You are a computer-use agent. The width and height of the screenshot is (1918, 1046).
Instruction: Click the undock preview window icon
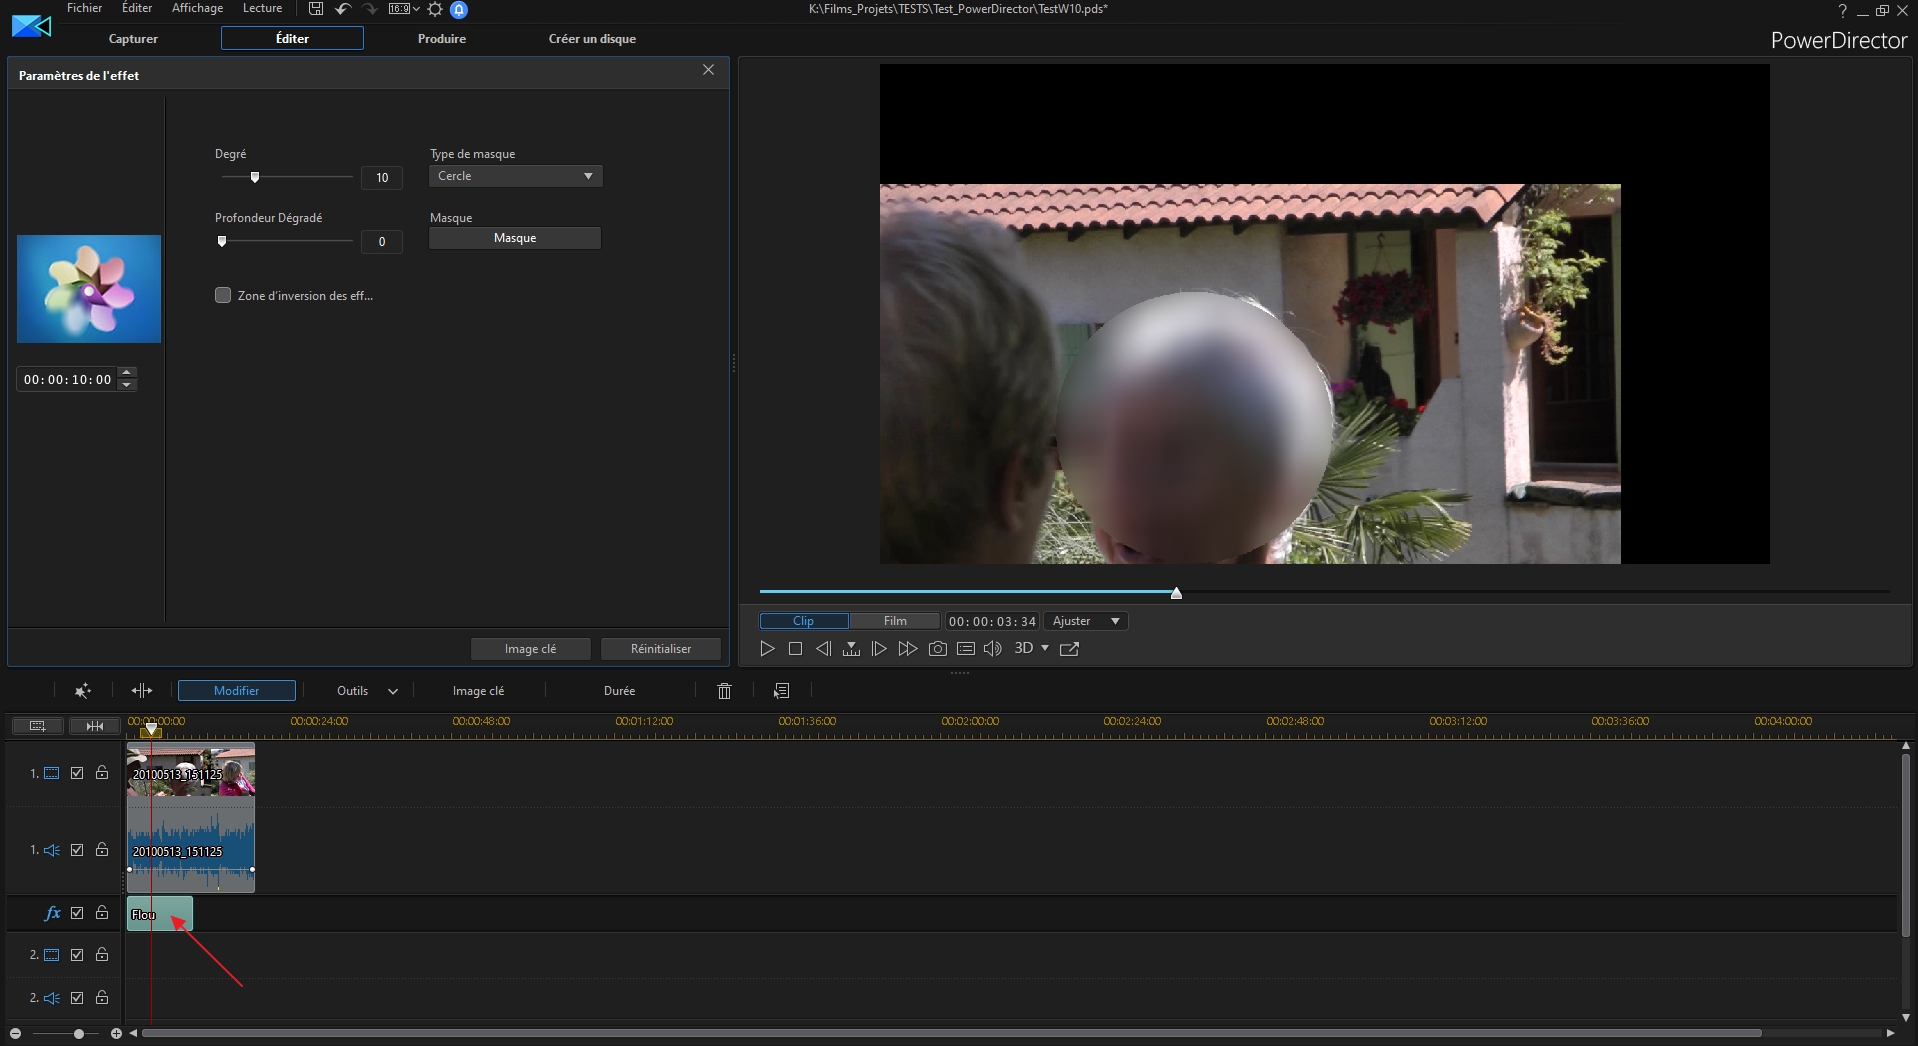click(1069, 649)
